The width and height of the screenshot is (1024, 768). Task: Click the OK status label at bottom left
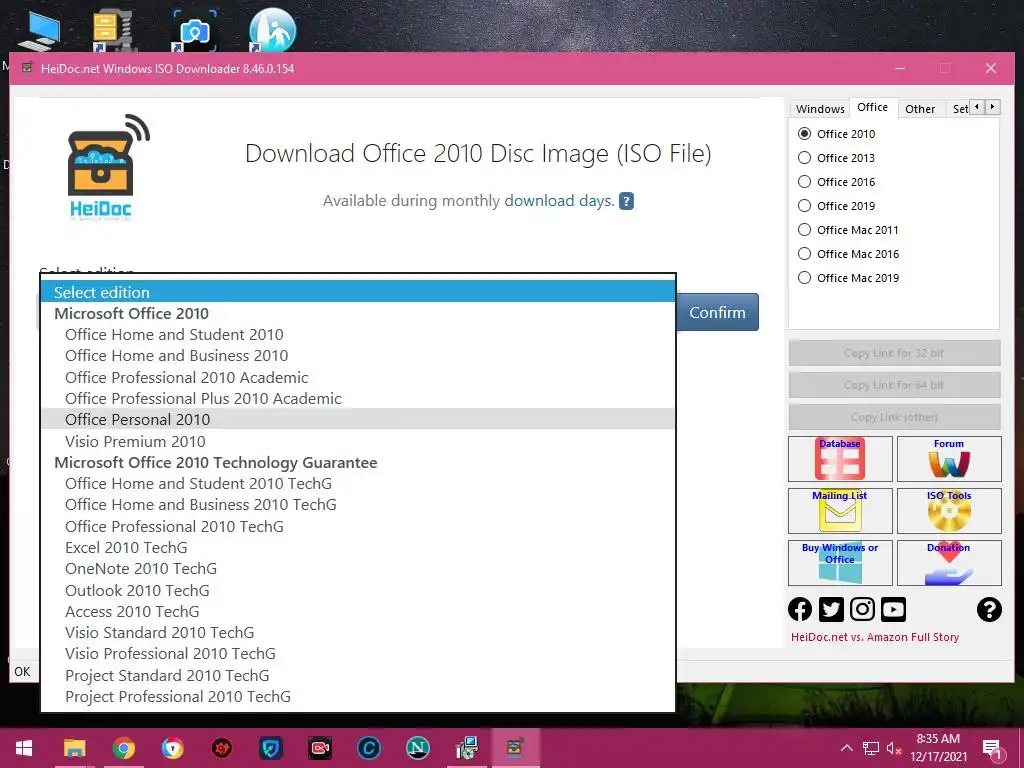pyautogui.click(x=22, y=671)
